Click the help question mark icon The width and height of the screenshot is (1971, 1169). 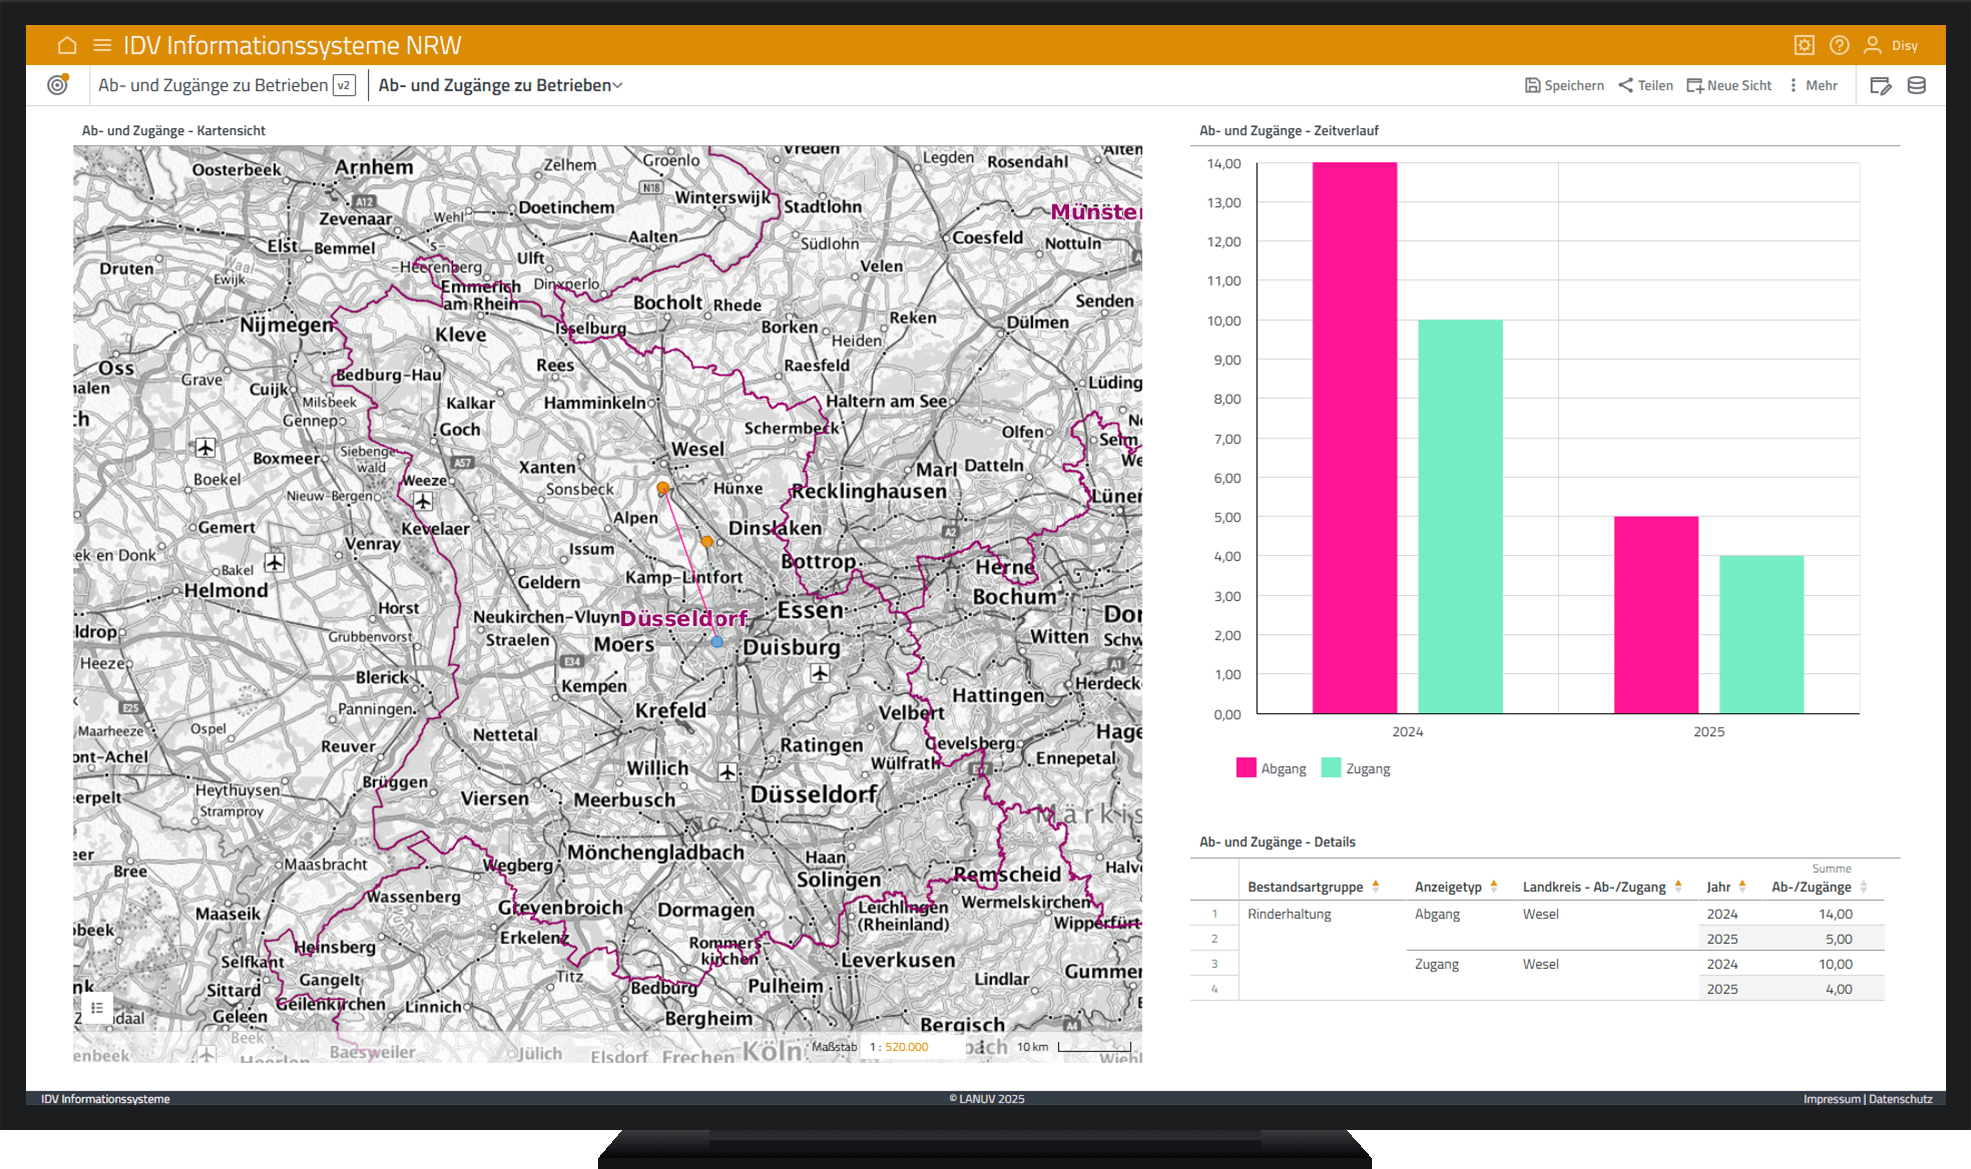click(1839, 45)
